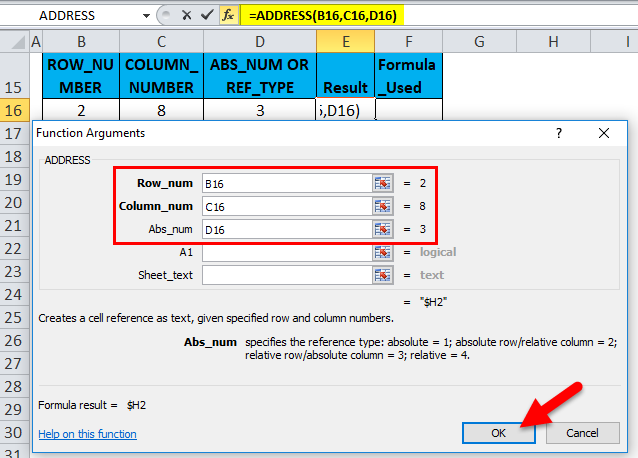Select column A header

(x=36, y=41)
